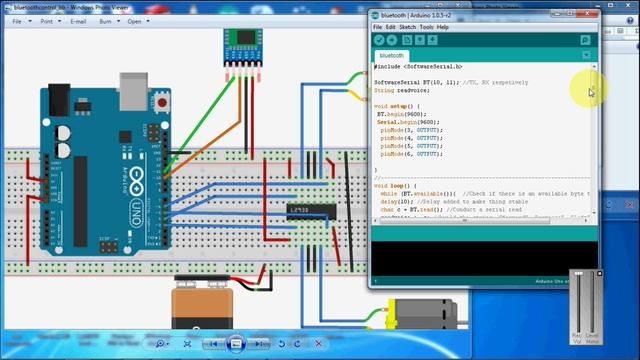Create a new sketch with the New icon

(x=407, y=40)
